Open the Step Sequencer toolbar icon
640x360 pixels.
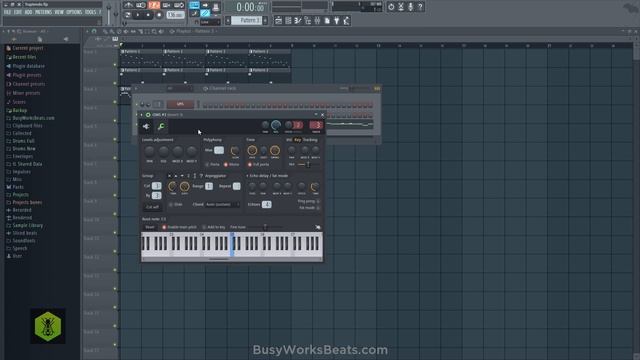click(288, 20)
